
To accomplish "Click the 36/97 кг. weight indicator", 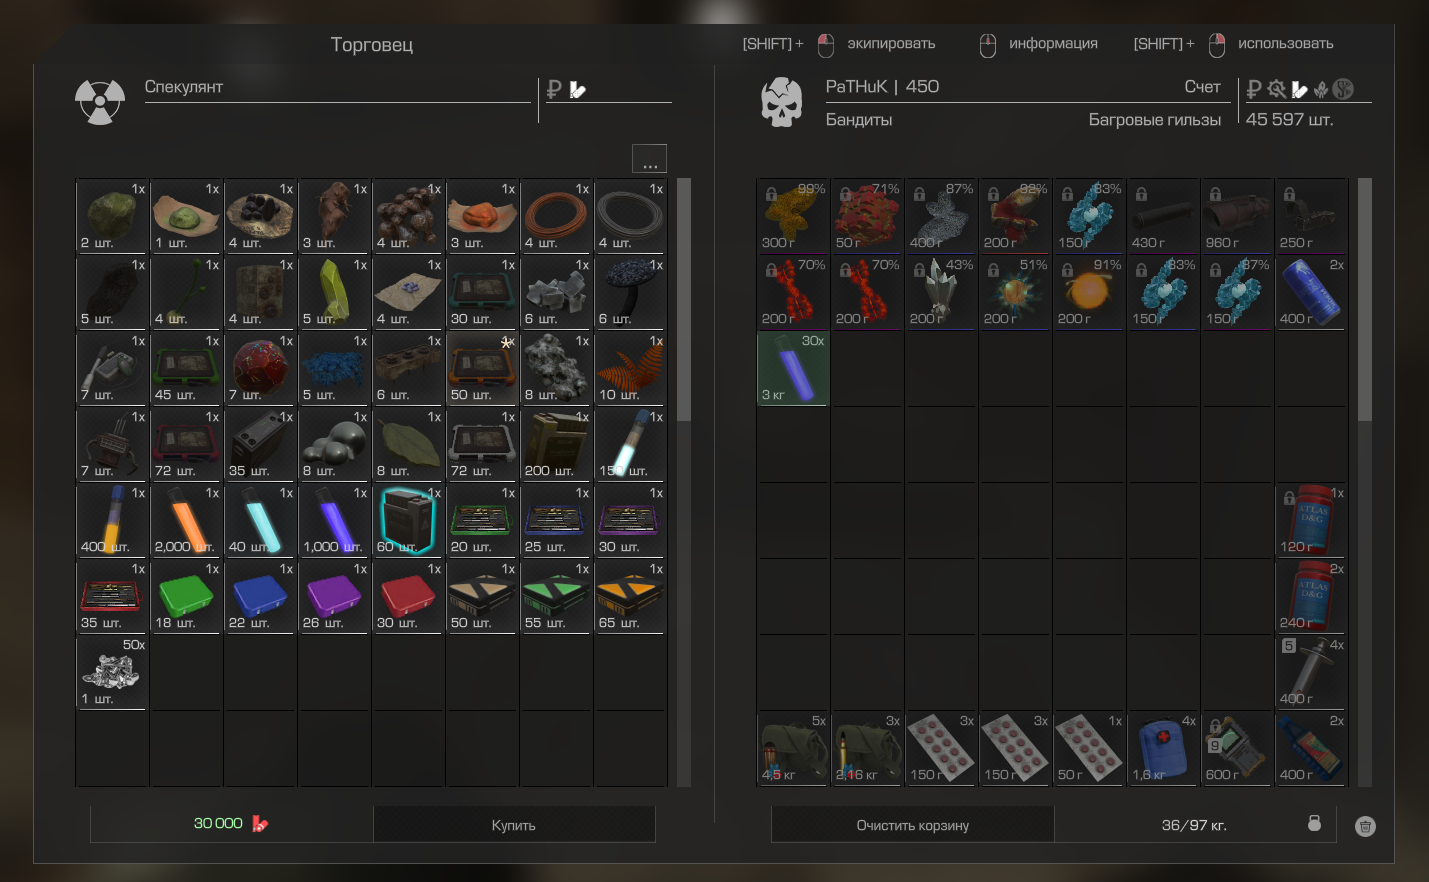I will point(1194,825).
